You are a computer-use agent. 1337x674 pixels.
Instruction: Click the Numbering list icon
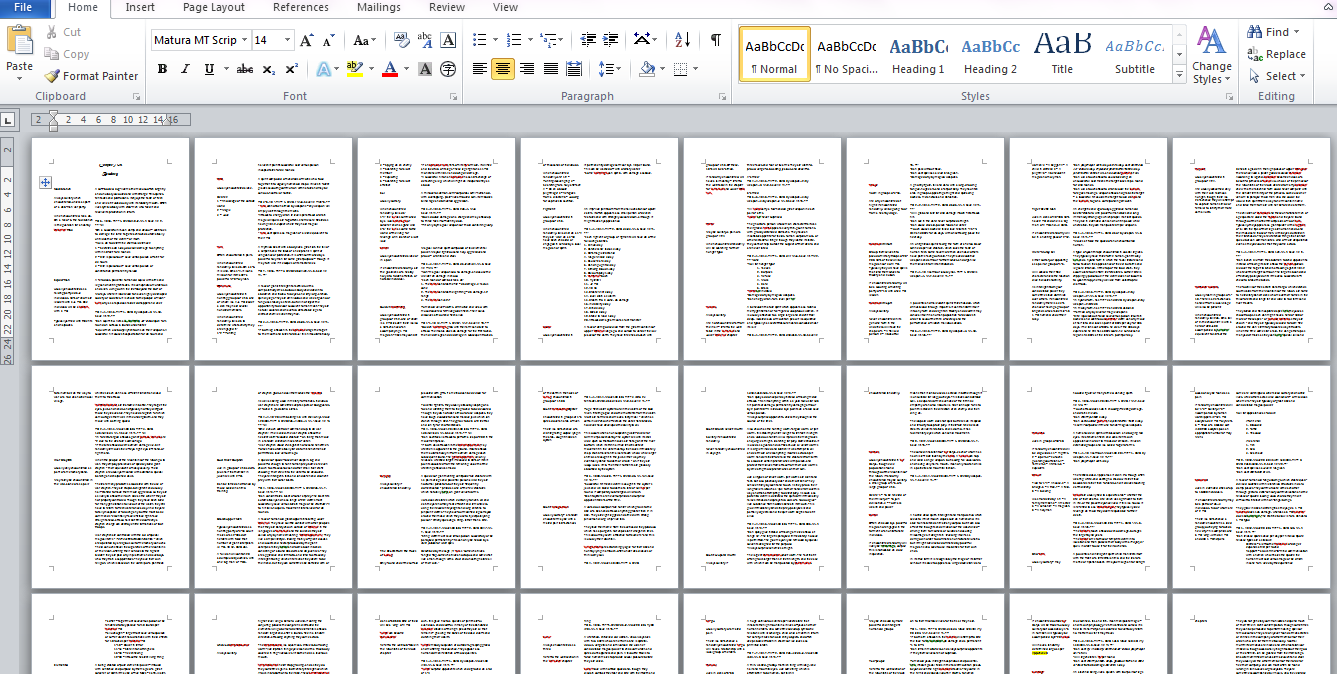[x=513, y=40]
